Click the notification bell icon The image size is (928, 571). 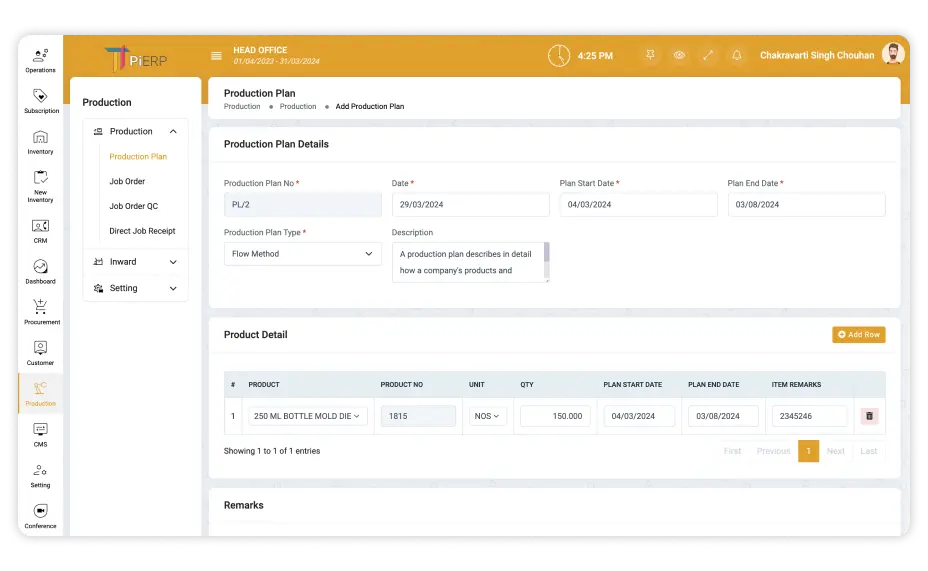[737, 56]
